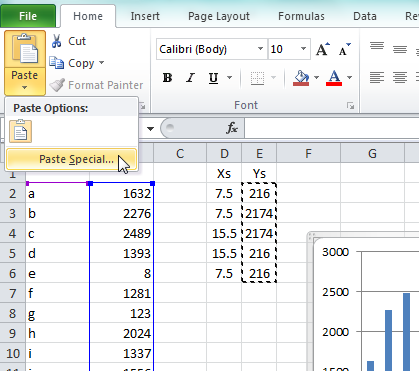Click the Insert Function fx icon

pyautogui.click(x=232, y=128)
